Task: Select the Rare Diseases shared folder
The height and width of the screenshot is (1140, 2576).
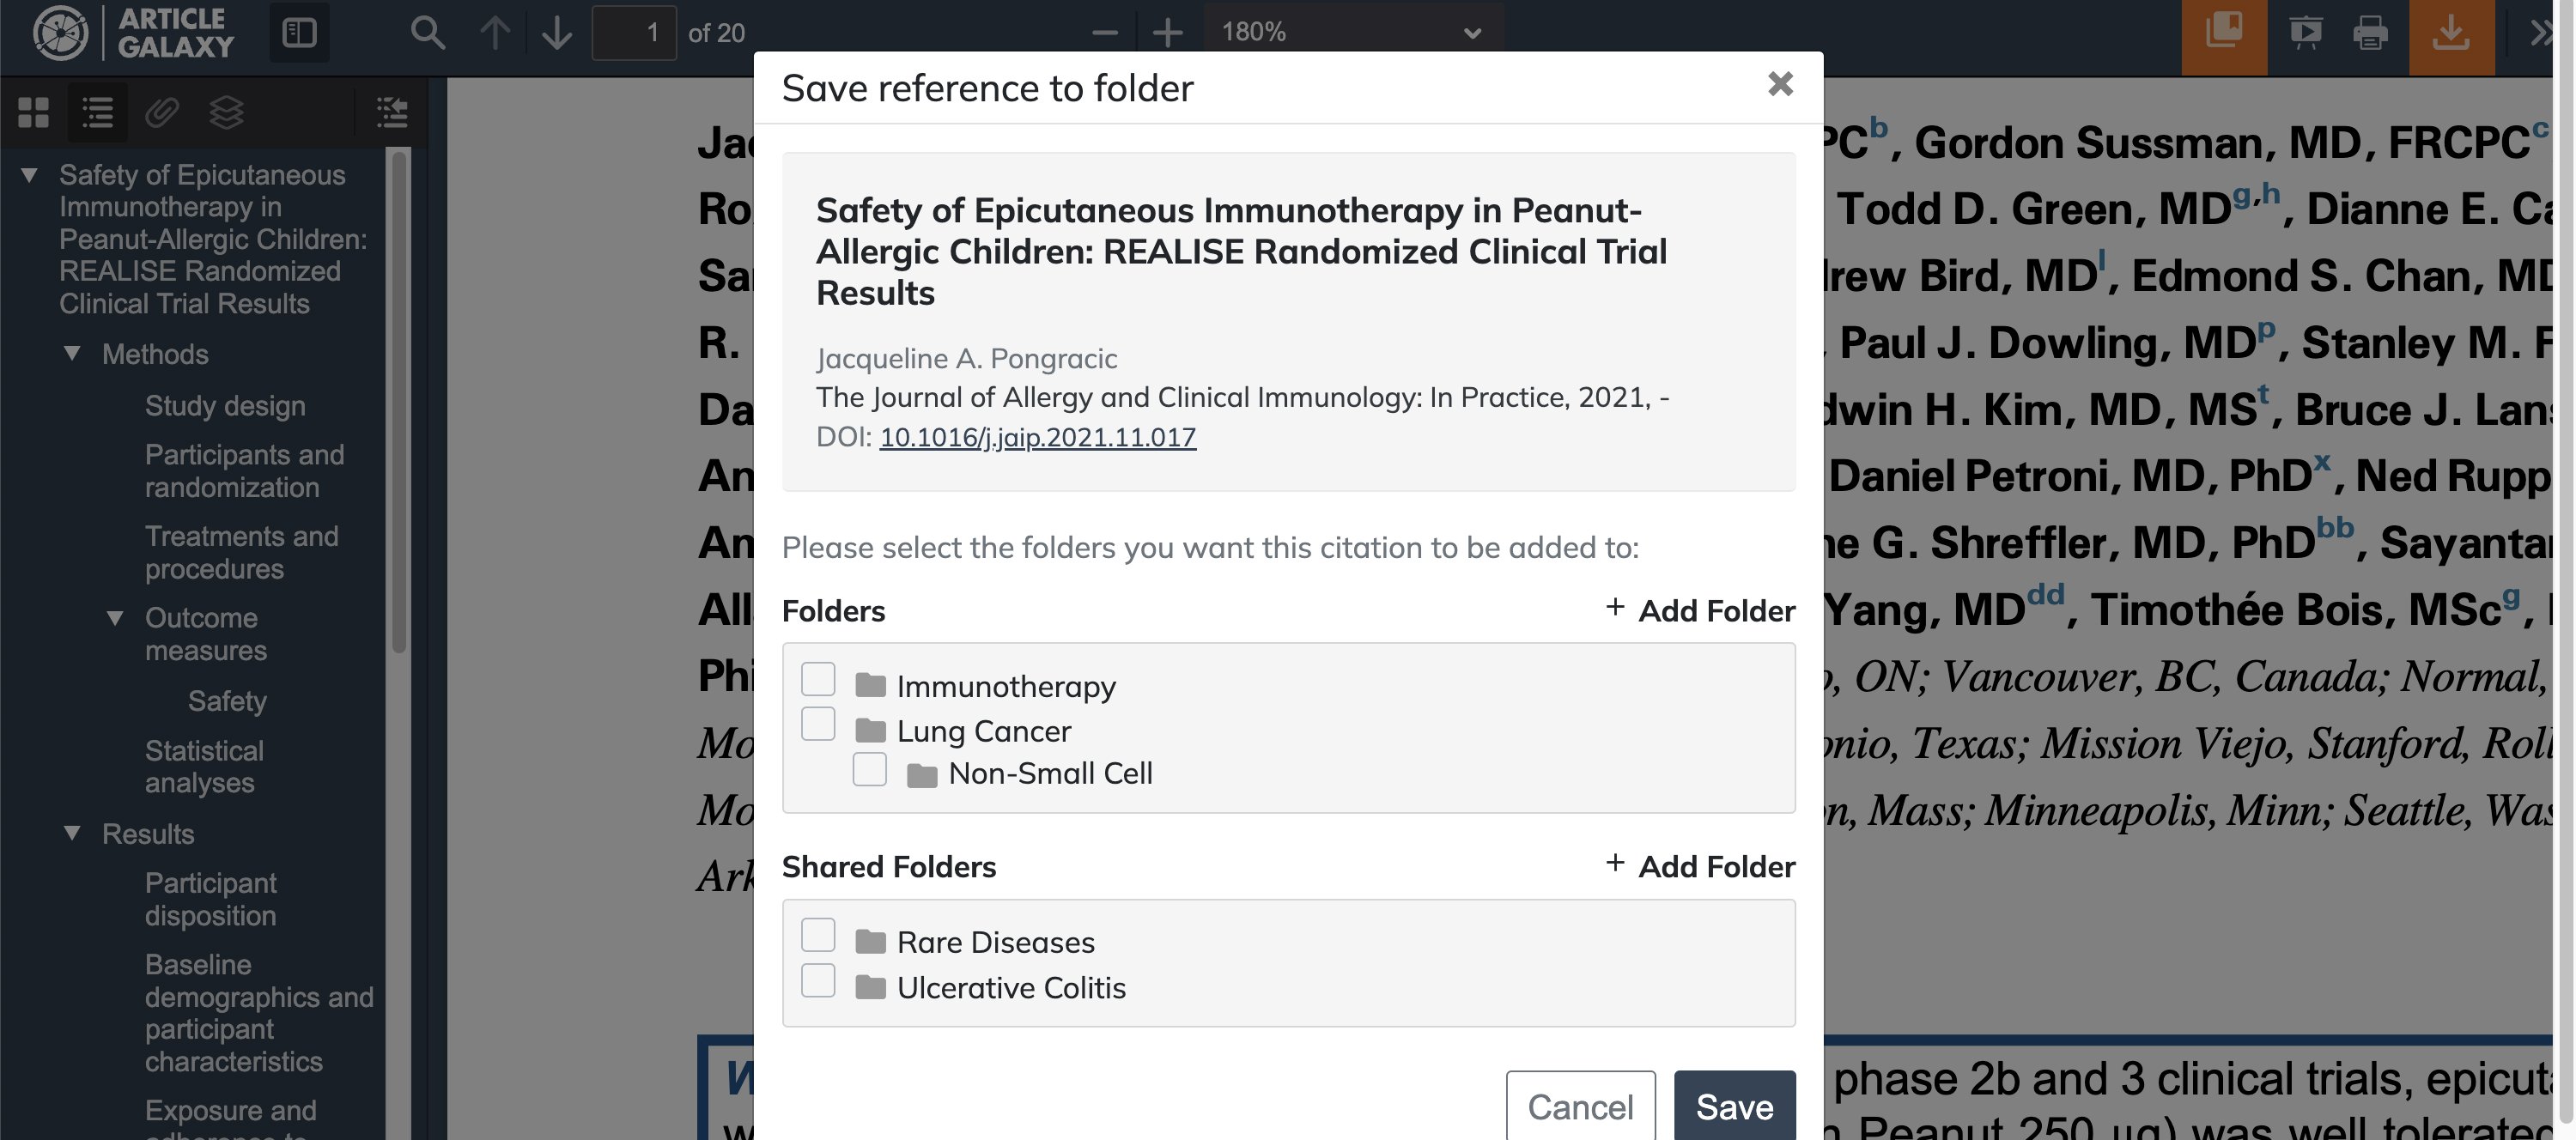Action: click(819, 934)
